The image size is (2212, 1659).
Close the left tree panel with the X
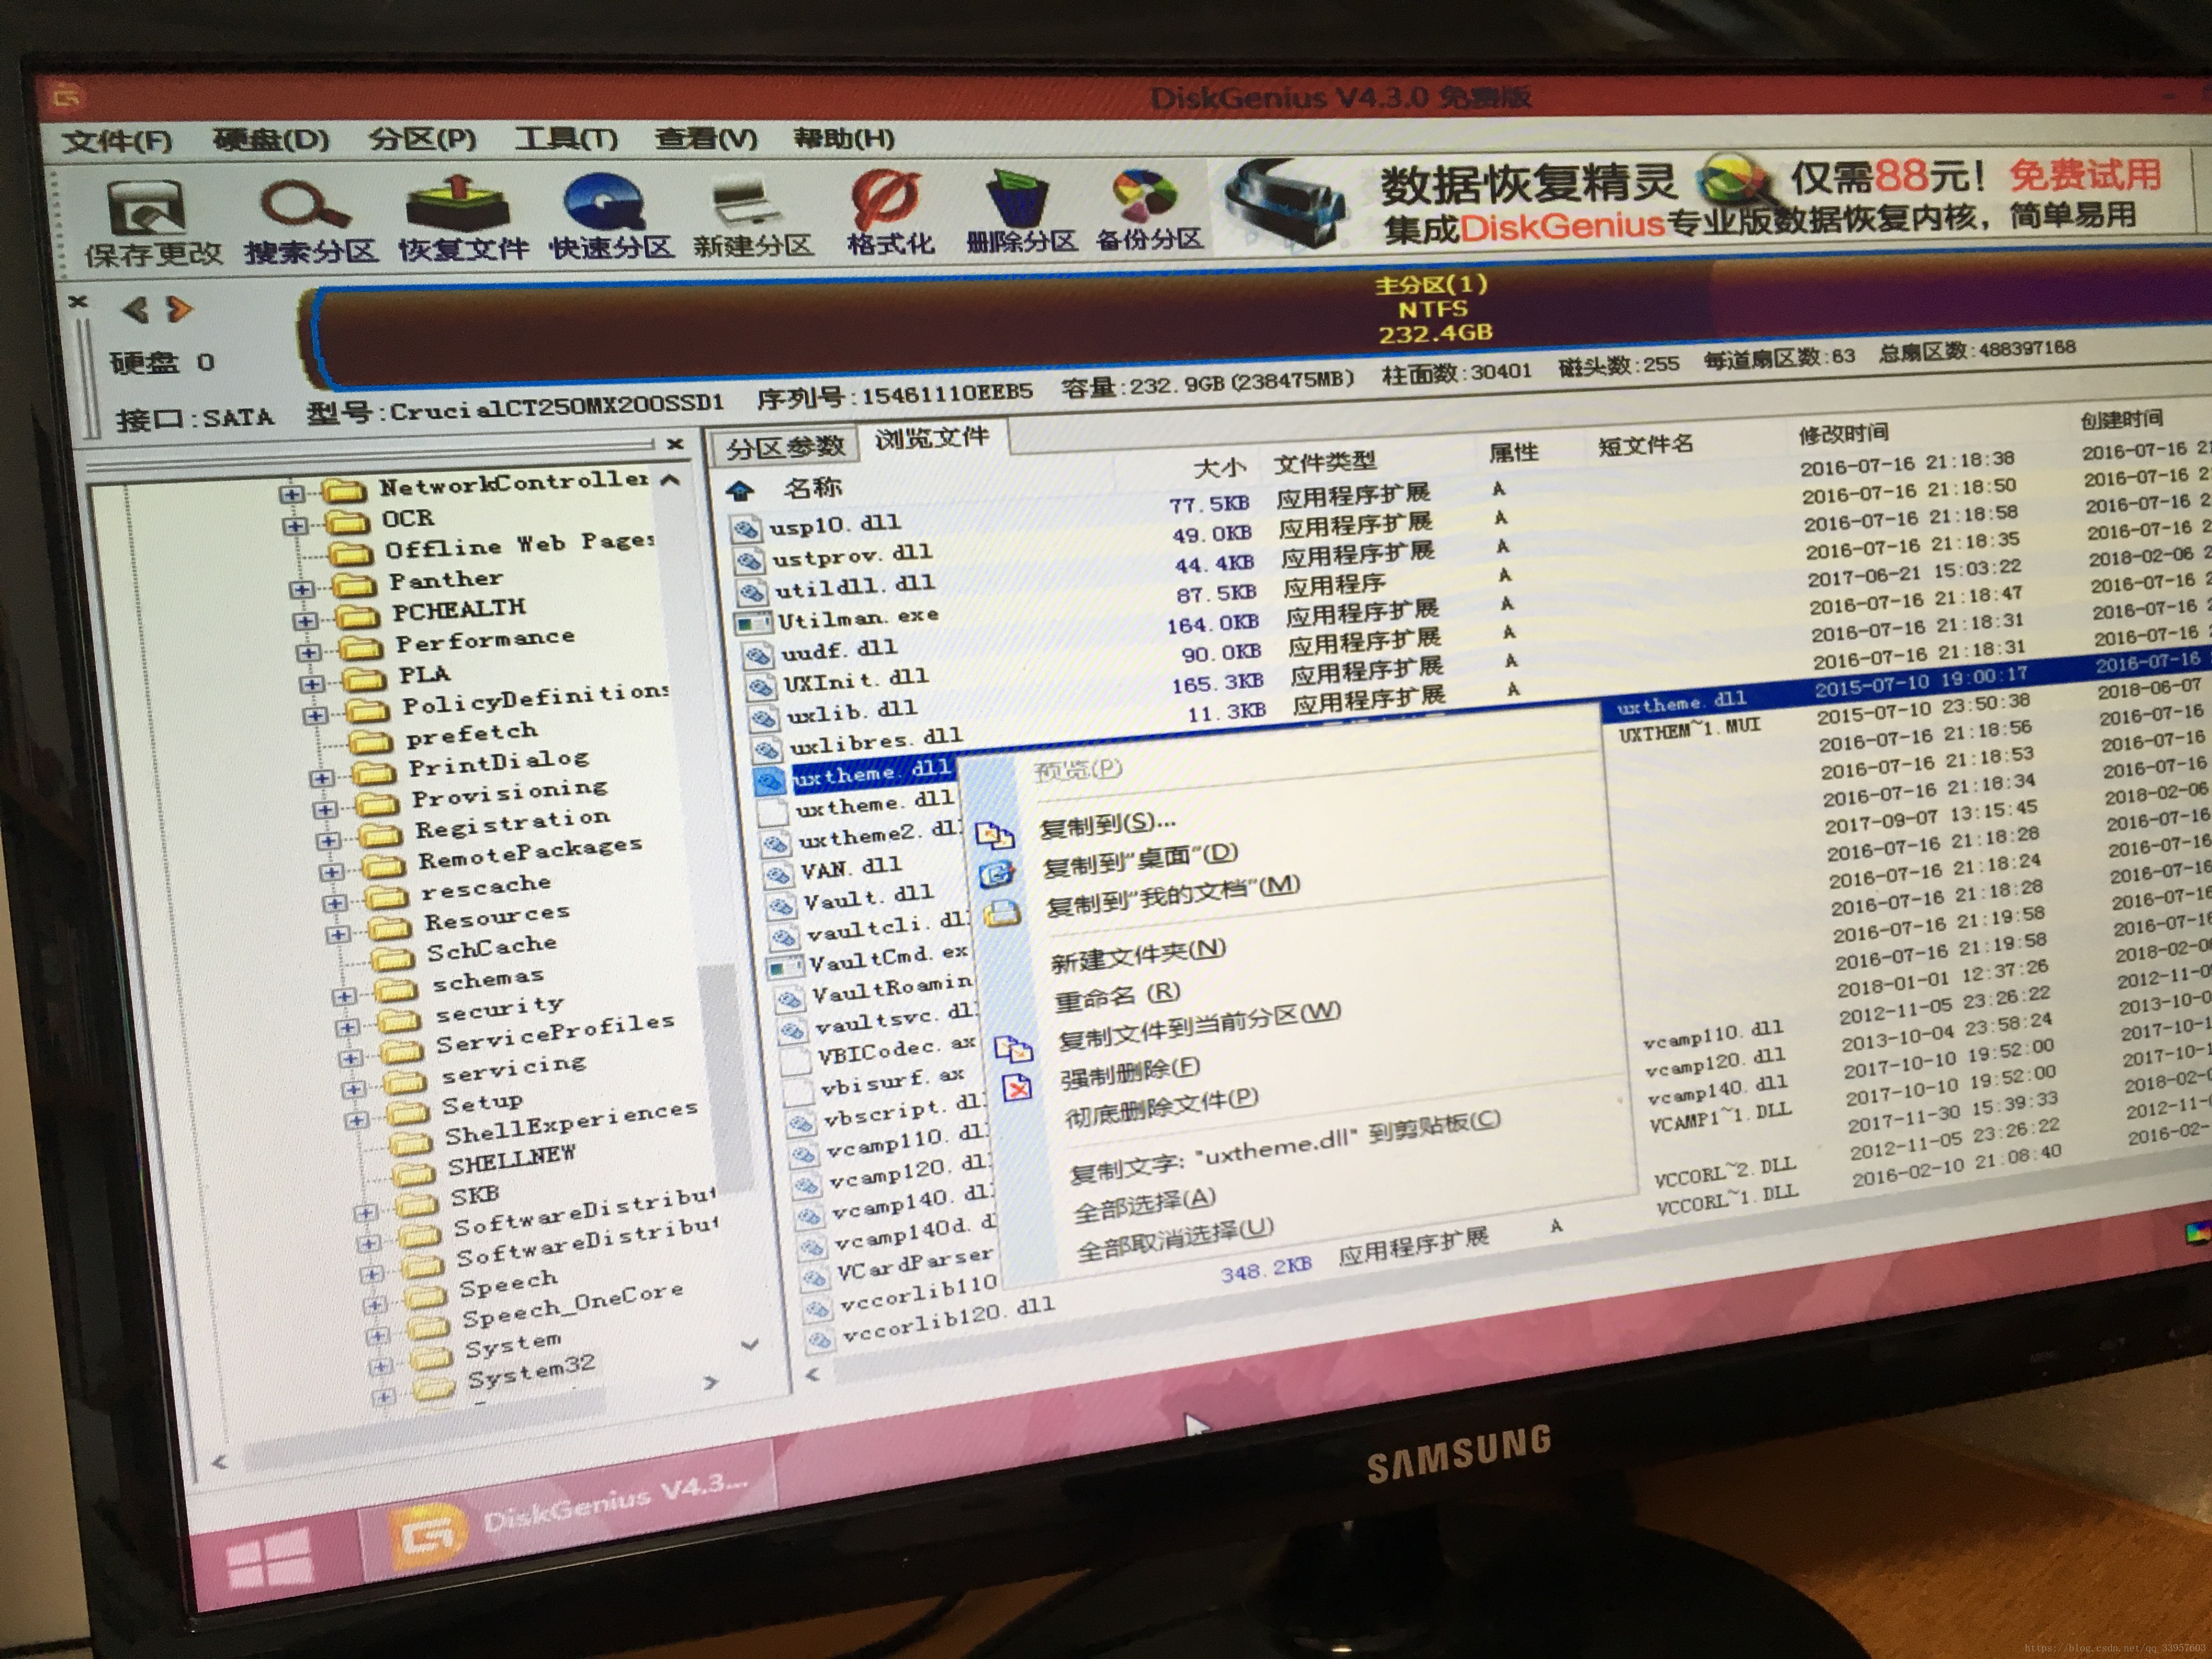point(676,443)
